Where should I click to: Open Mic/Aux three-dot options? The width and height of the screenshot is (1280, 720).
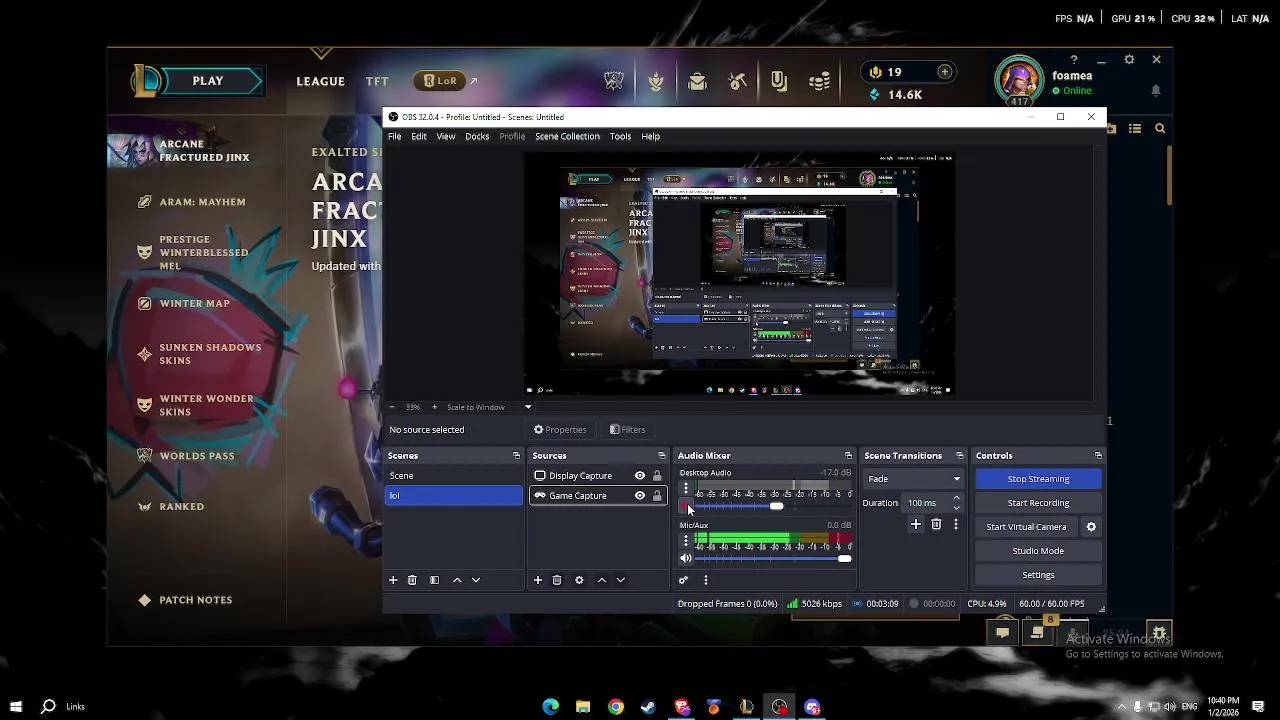(686, 541)
